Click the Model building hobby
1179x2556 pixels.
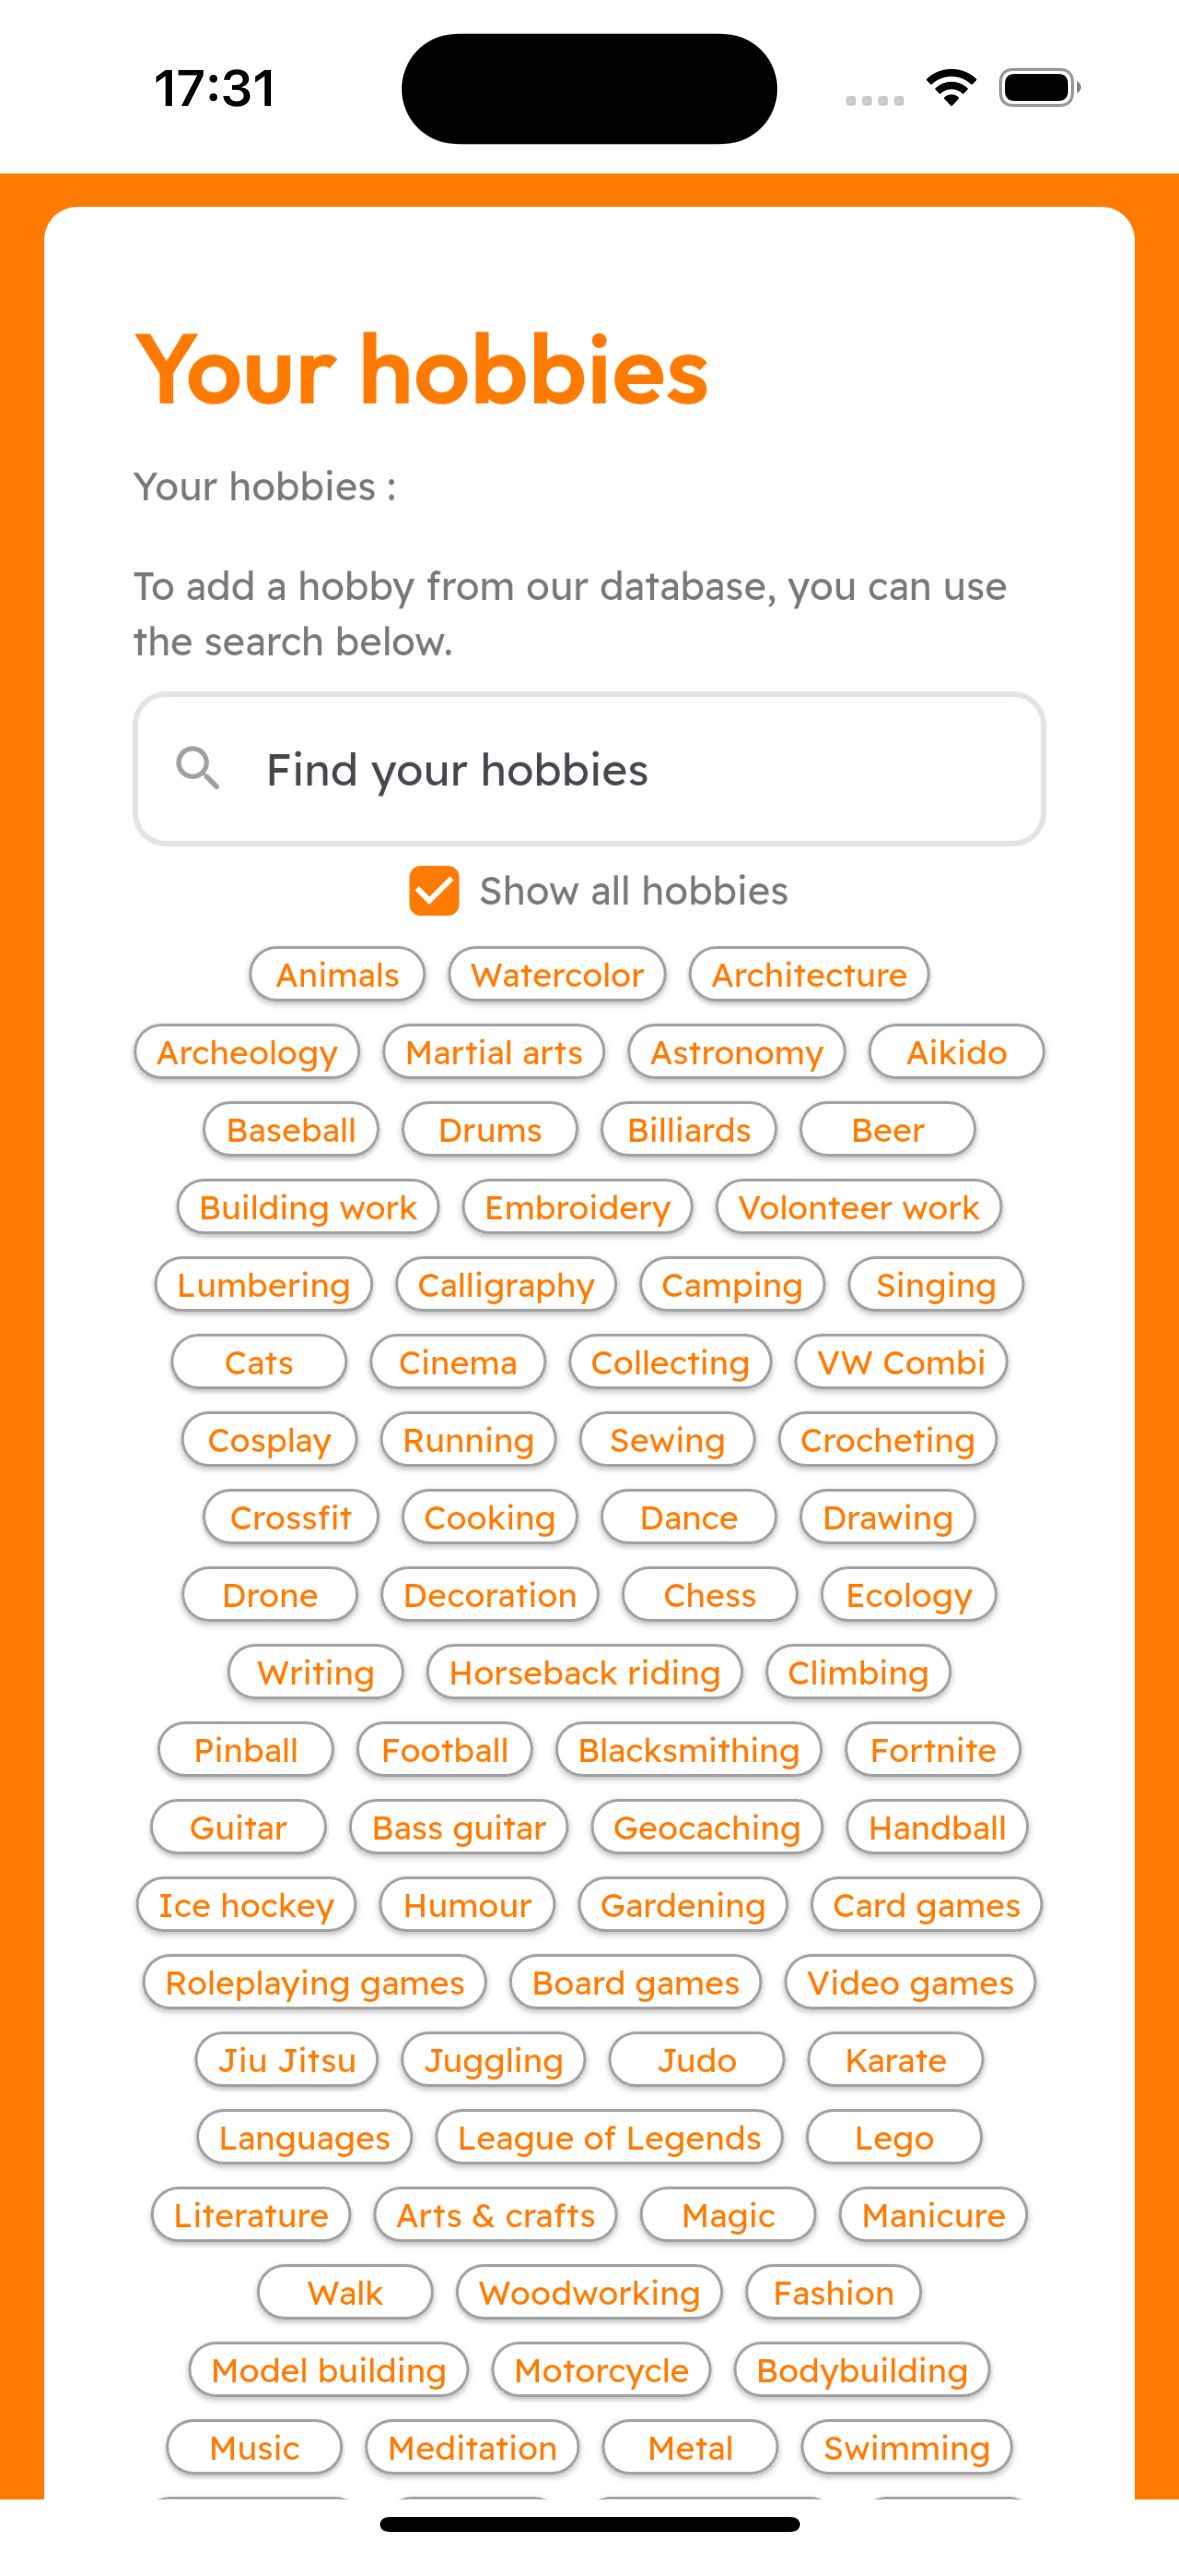(327, 2370)
